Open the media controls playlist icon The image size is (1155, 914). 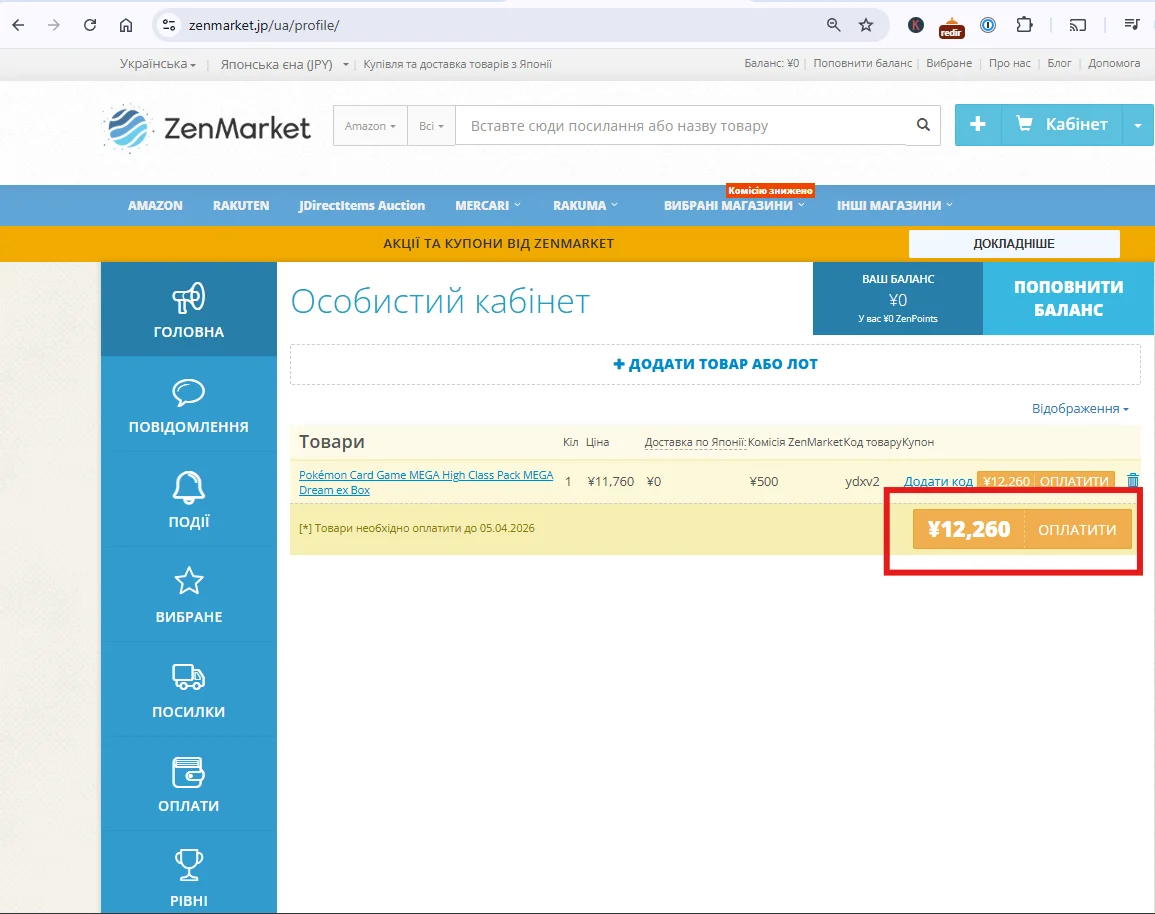(x=1132, y=25)
